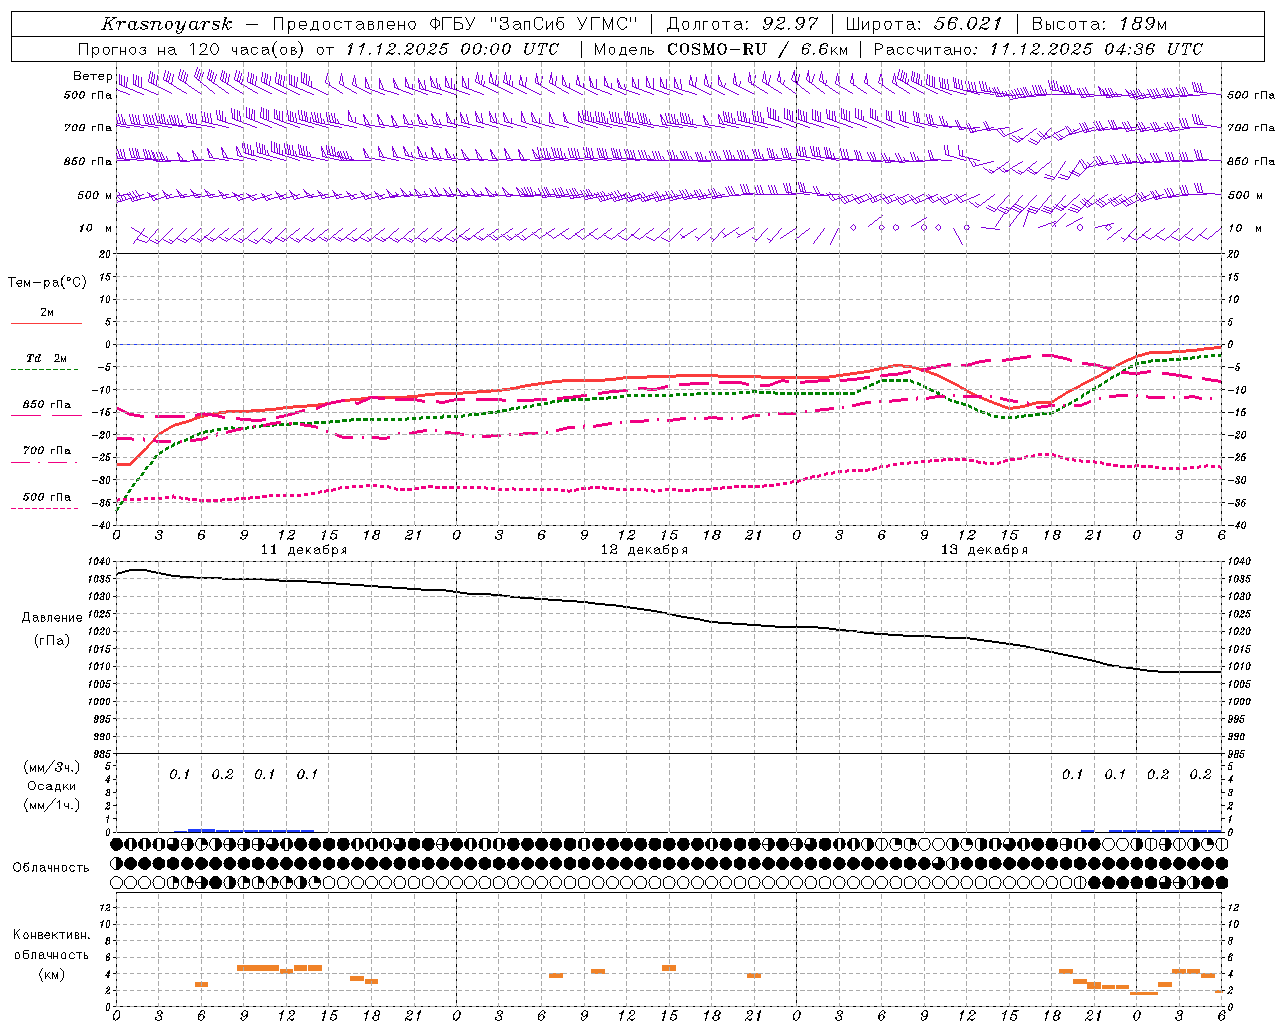Click the Конвективн. label of the convective panel
The image size is (1280, 1024).
52,935
